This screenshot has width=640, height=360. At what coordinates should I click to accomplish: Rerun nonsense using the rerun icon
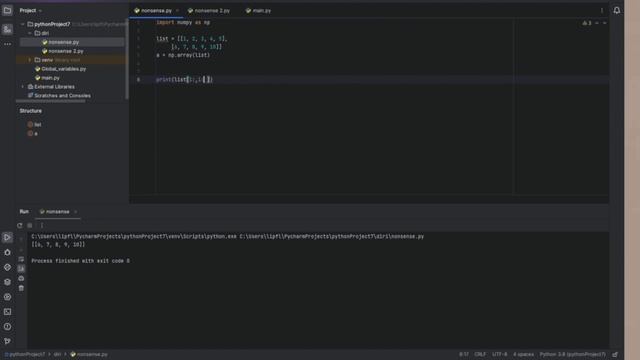point(20,225)
